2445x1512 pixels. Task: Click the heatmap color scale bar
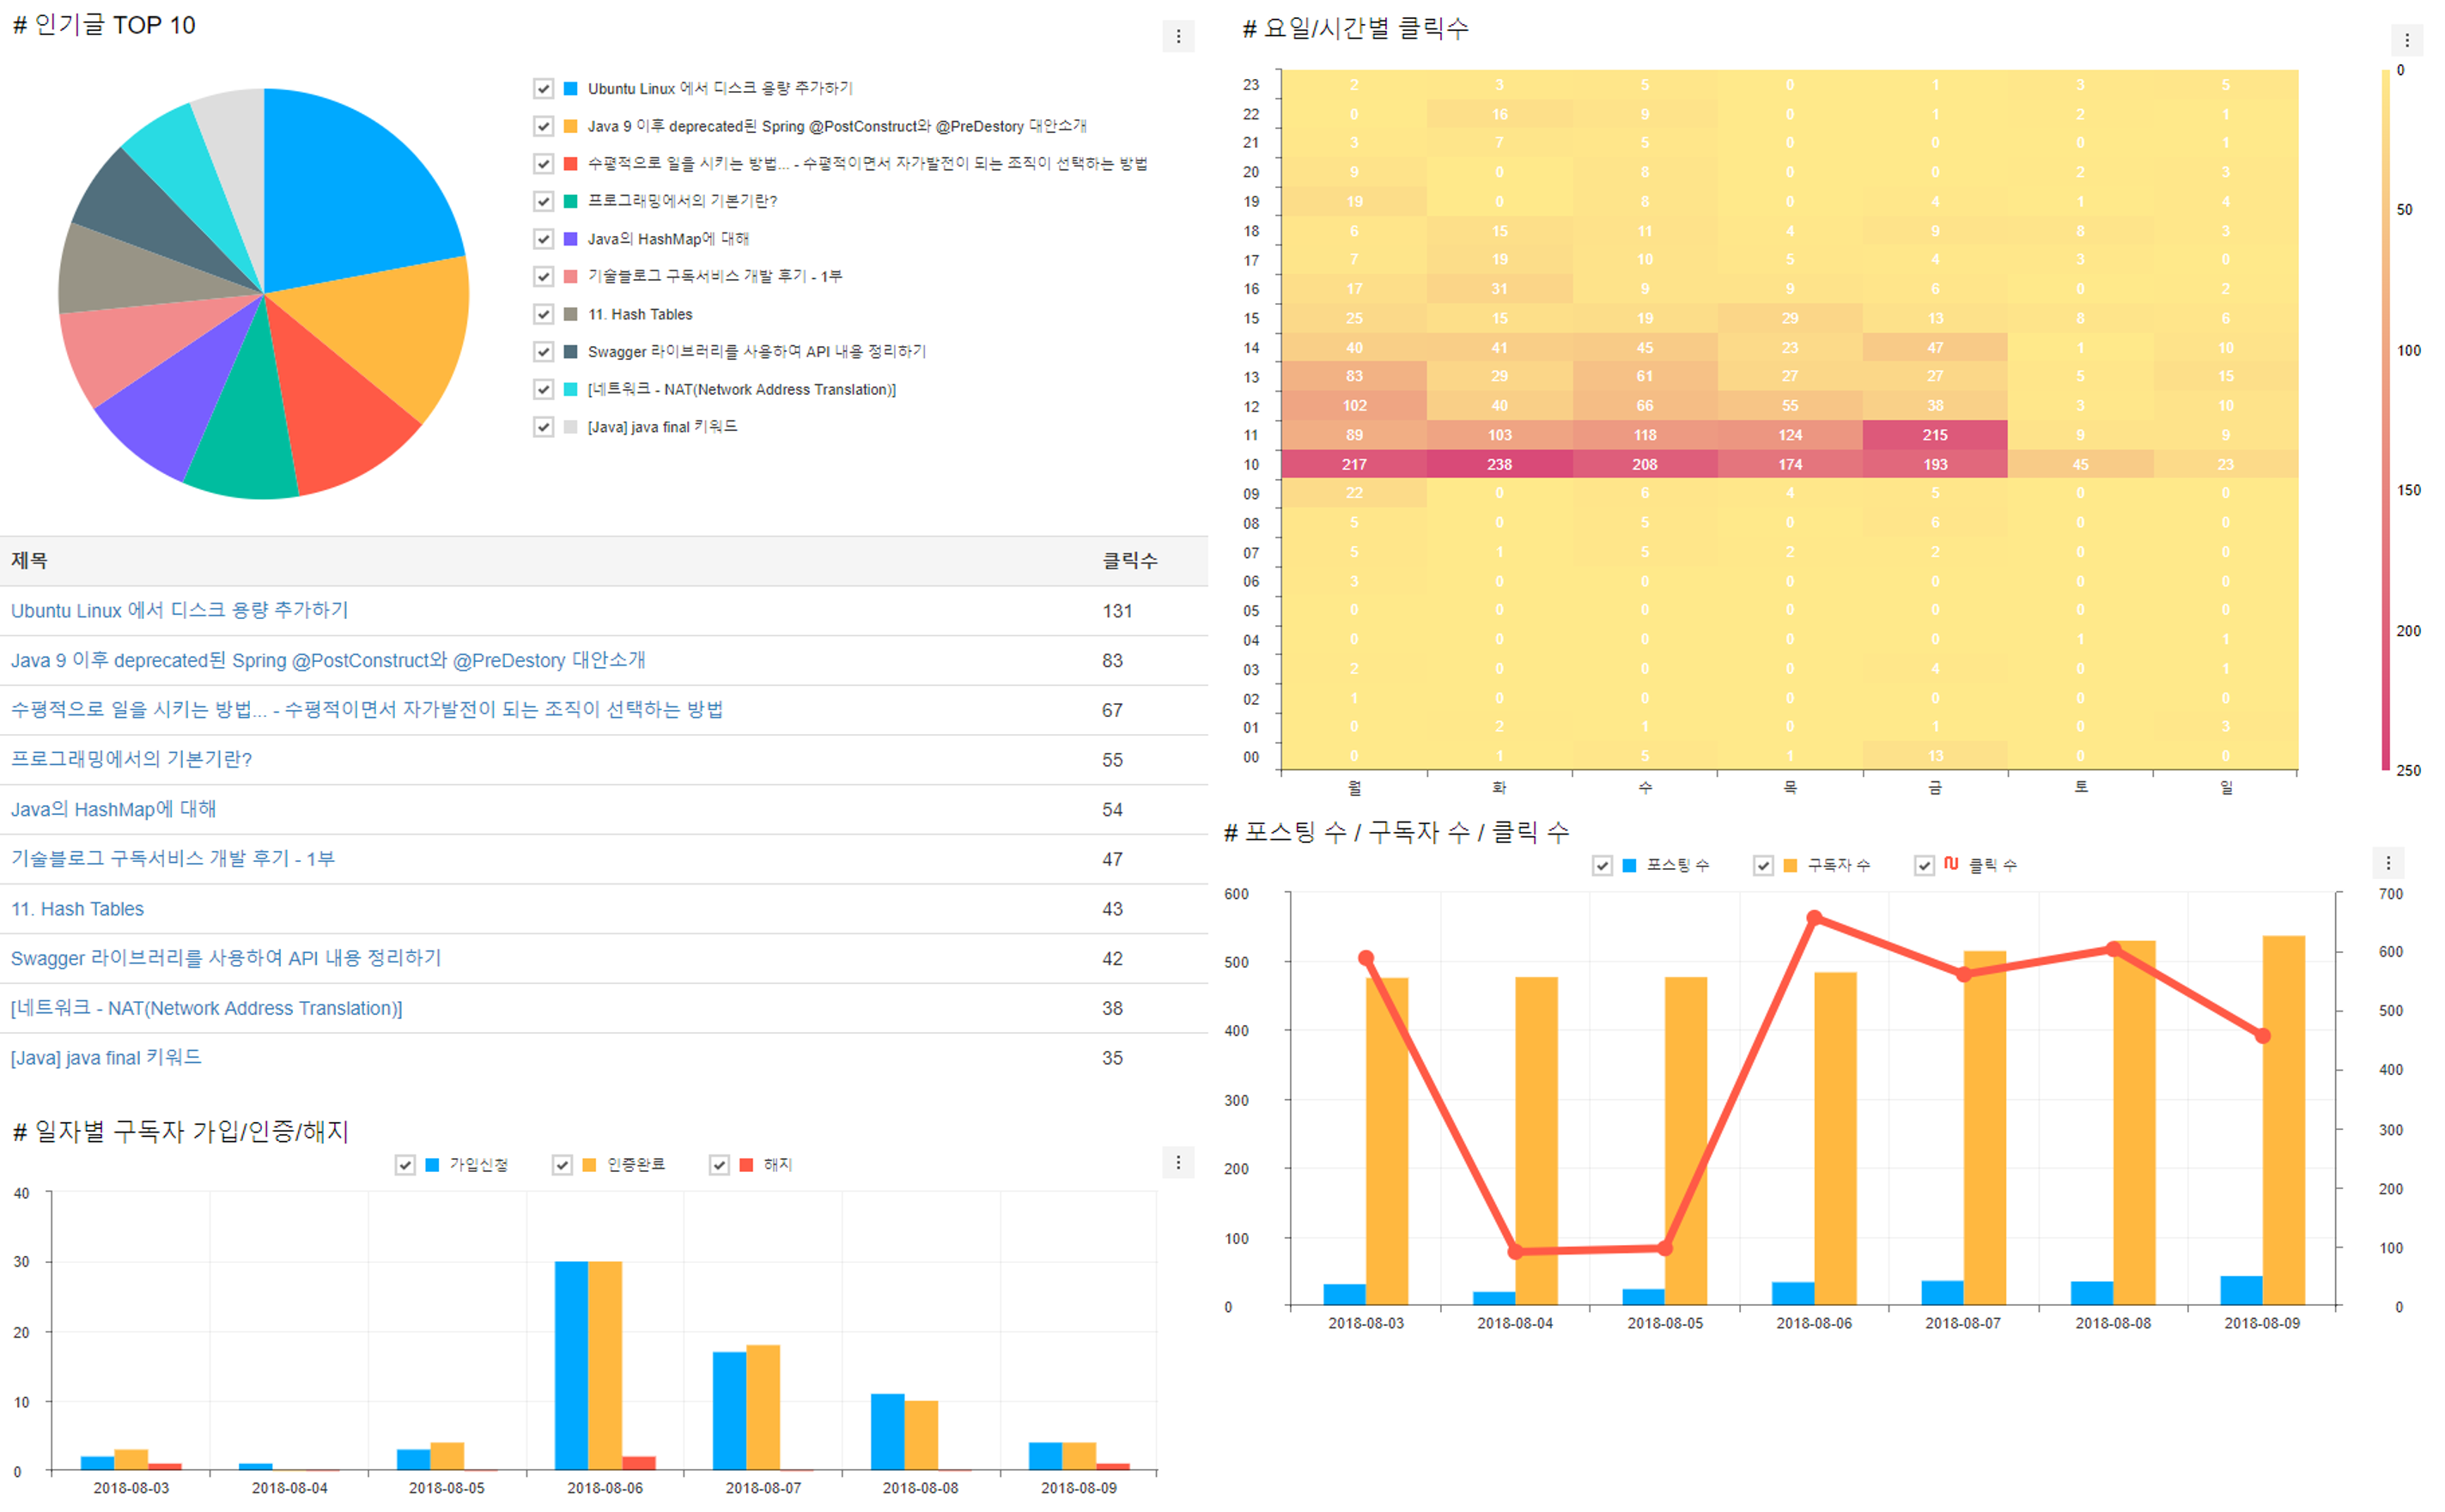2385,420
